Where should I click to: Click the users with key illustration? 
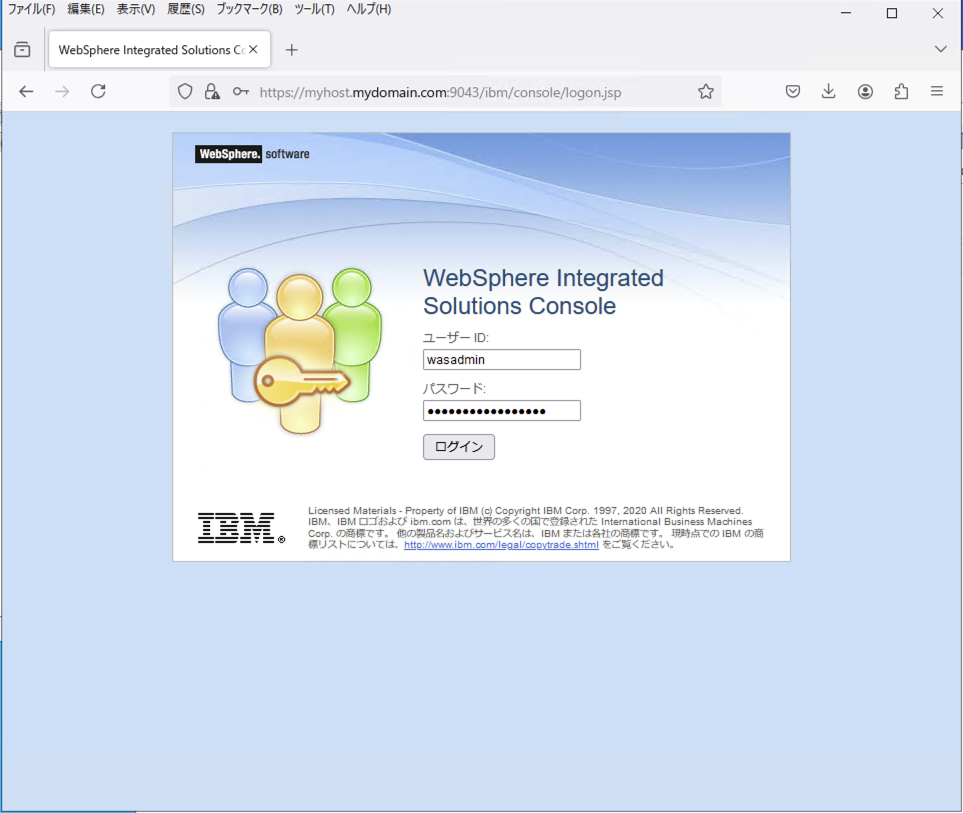(x=300, y=351)
